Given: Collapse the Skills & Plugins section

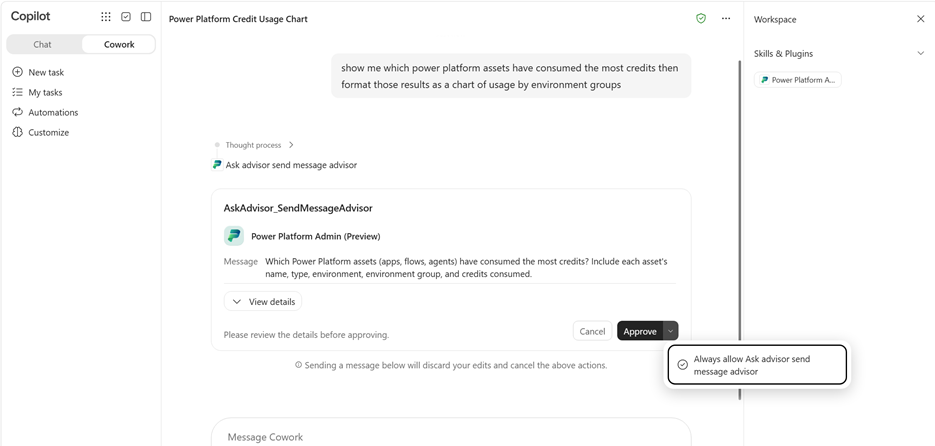Looking at the screenshot, I should (920, 53).
